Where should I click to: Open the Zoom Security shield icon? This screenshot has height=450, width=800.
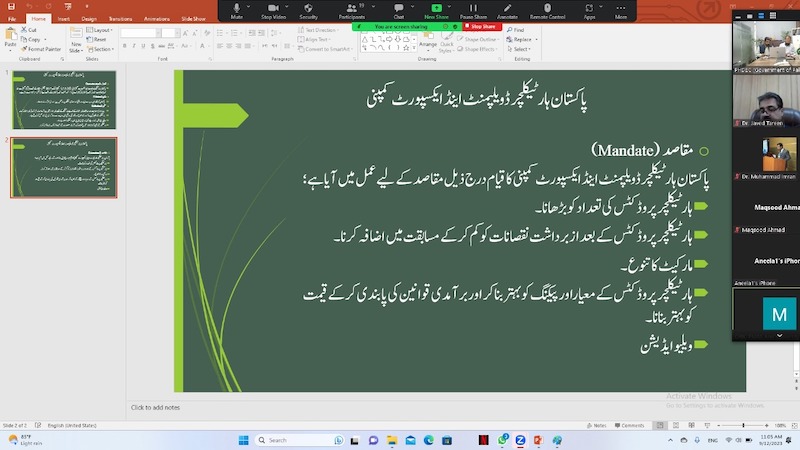(x=309, y=10)
